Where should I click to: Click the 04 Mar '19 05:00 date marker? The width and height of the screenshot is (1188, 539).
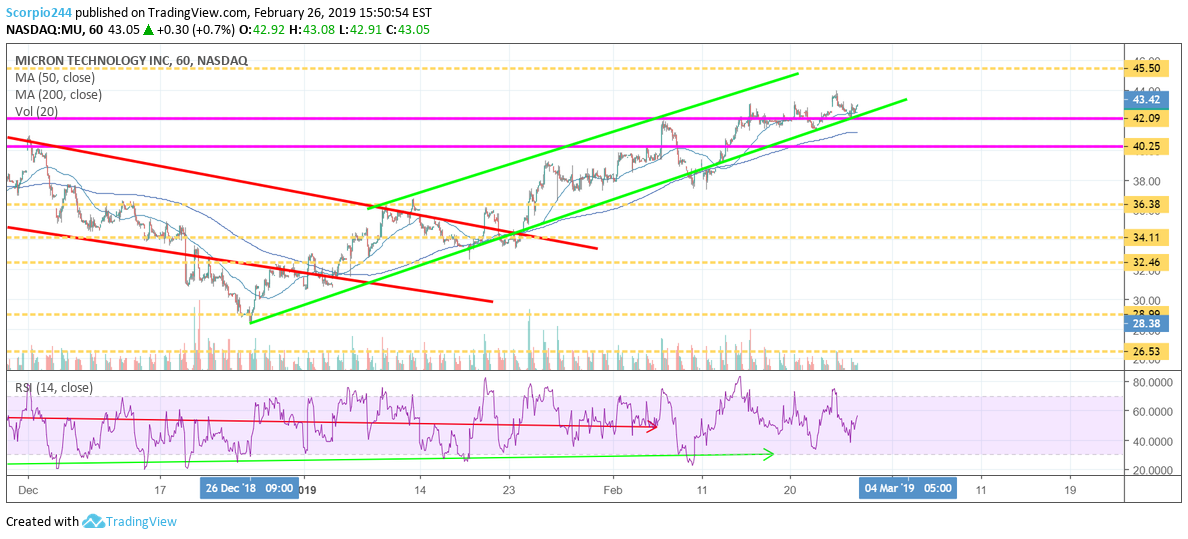point(908,488)
